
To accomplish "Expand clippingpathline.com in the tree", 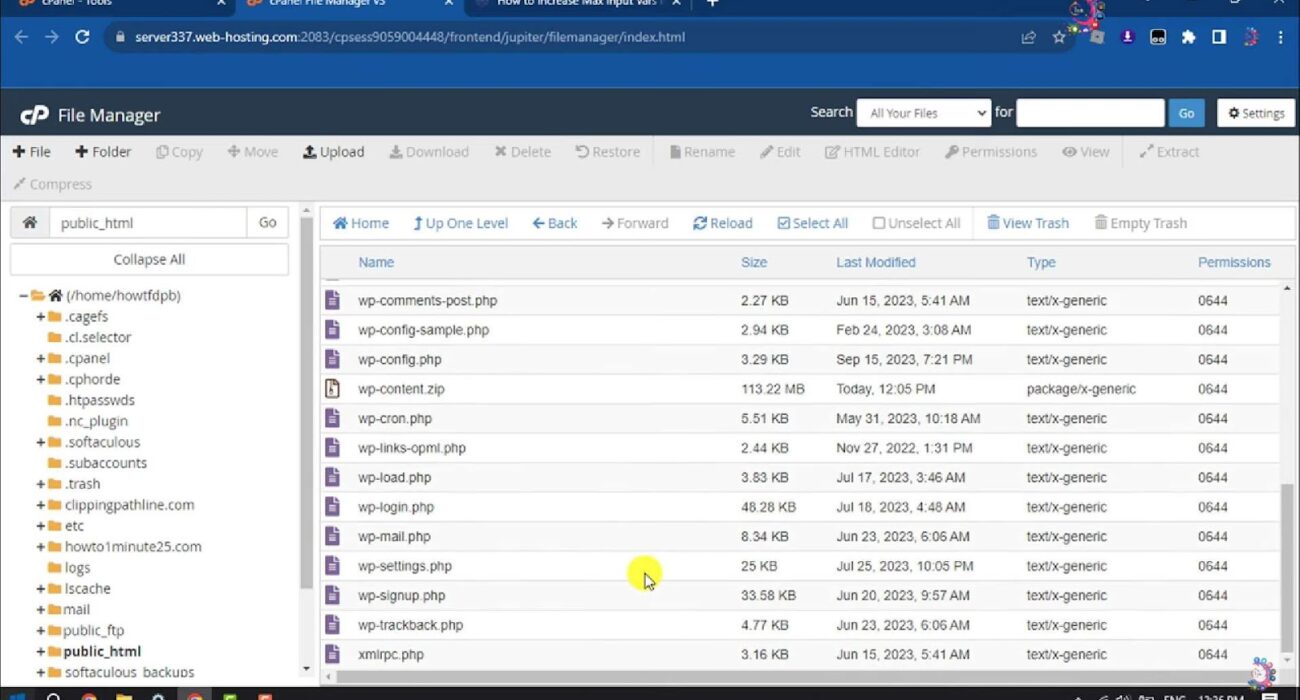I will click(41, 505).
